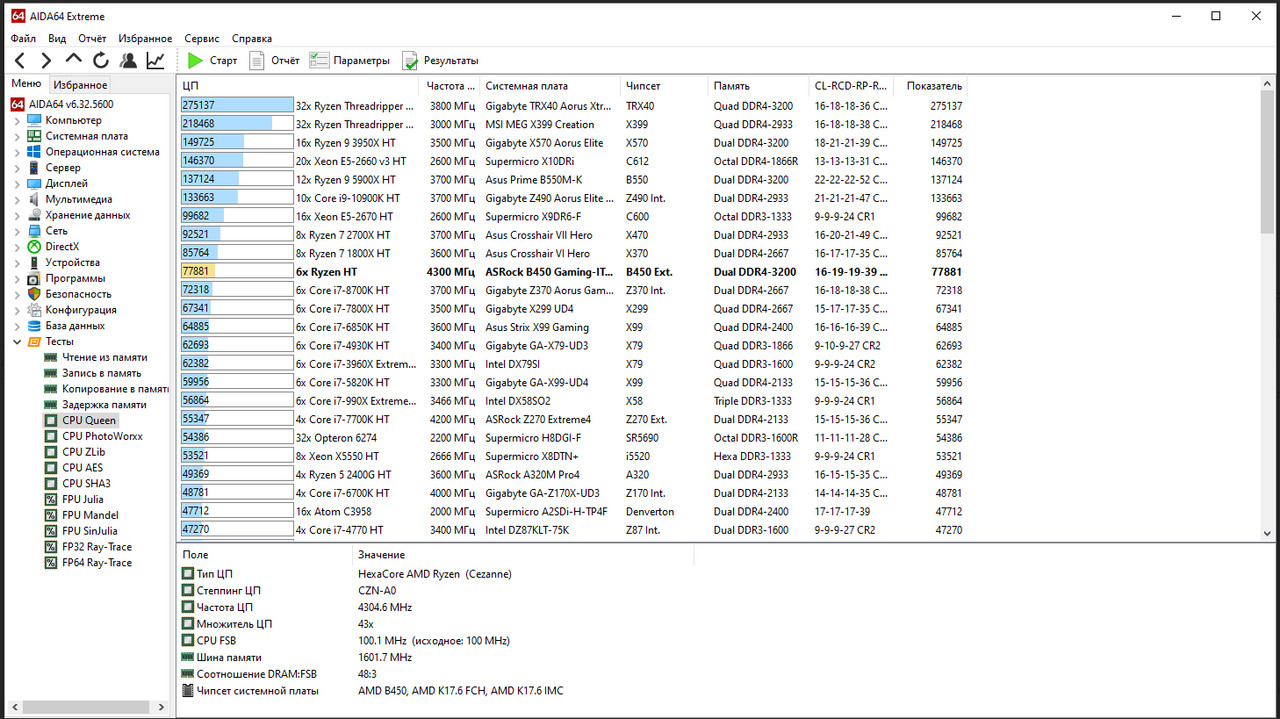Expand the Хранение данных tree node
1280x719 pixels.
click(16, 216)
